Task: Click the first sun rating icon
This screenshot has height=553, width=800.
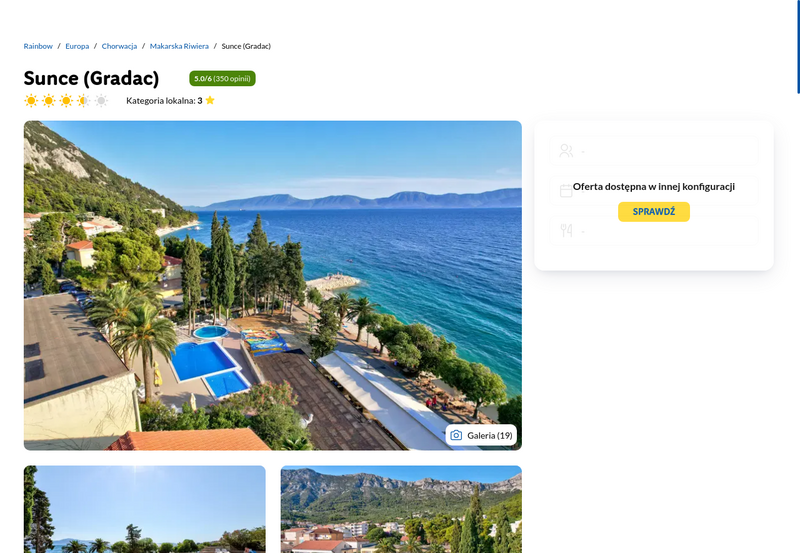Action: tap(31, 100)
